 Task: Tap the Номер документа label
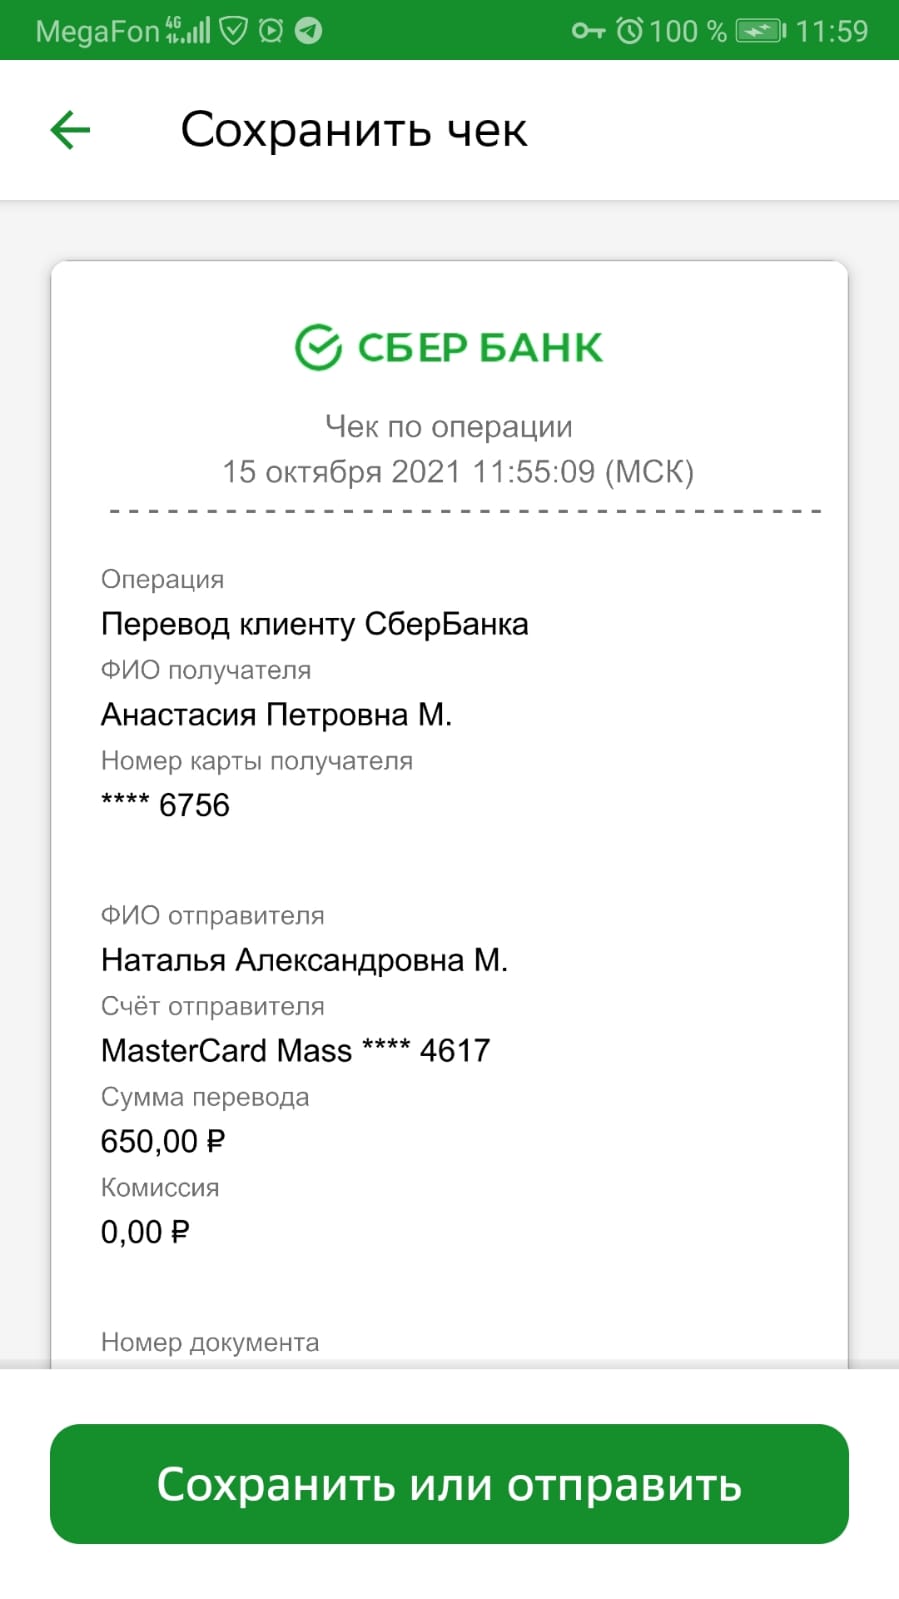(210, 1342)
